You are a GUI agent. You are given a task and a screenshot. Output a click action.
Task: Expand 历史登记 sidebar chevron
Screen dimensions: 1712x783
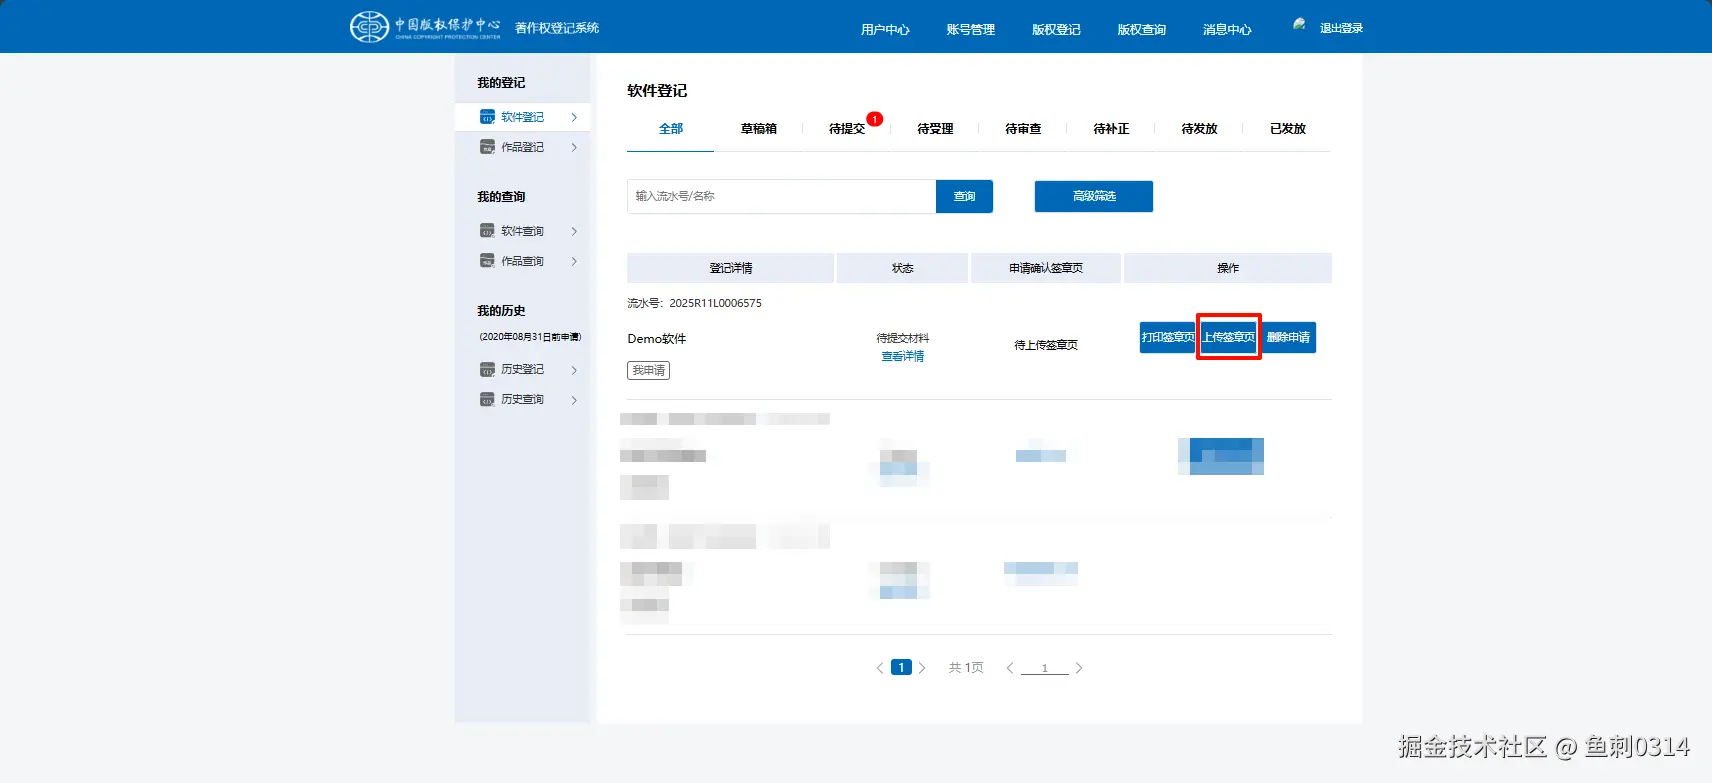point(574,370)
